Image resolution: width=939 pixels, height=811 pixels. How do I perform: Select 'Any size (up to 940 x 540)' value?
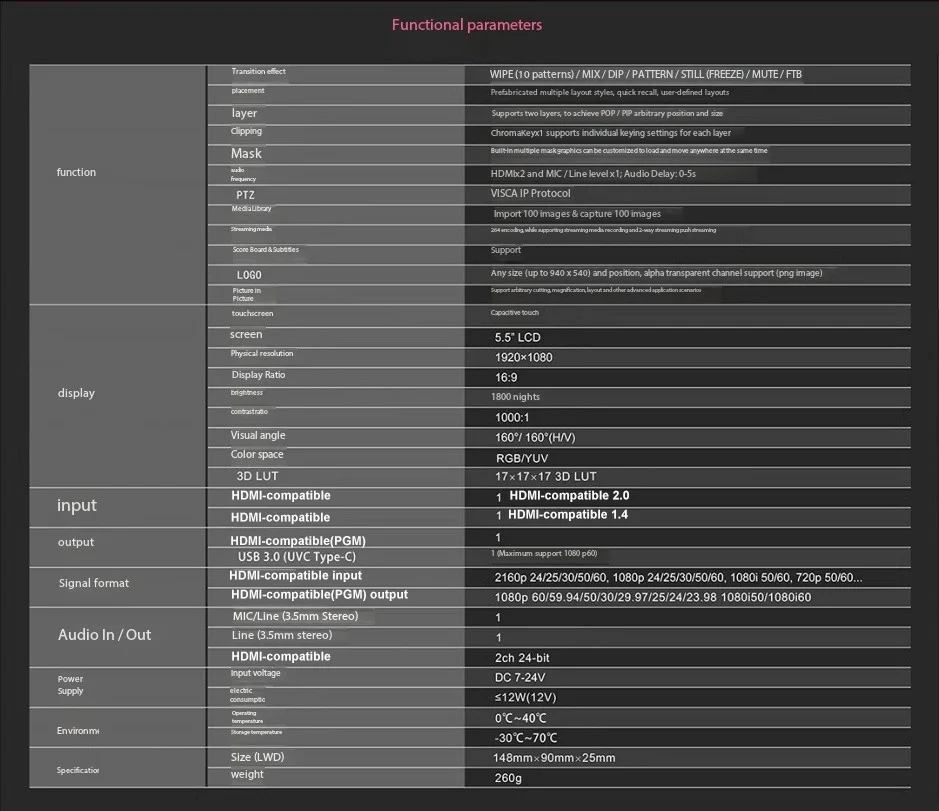click(x=656, y=273)
